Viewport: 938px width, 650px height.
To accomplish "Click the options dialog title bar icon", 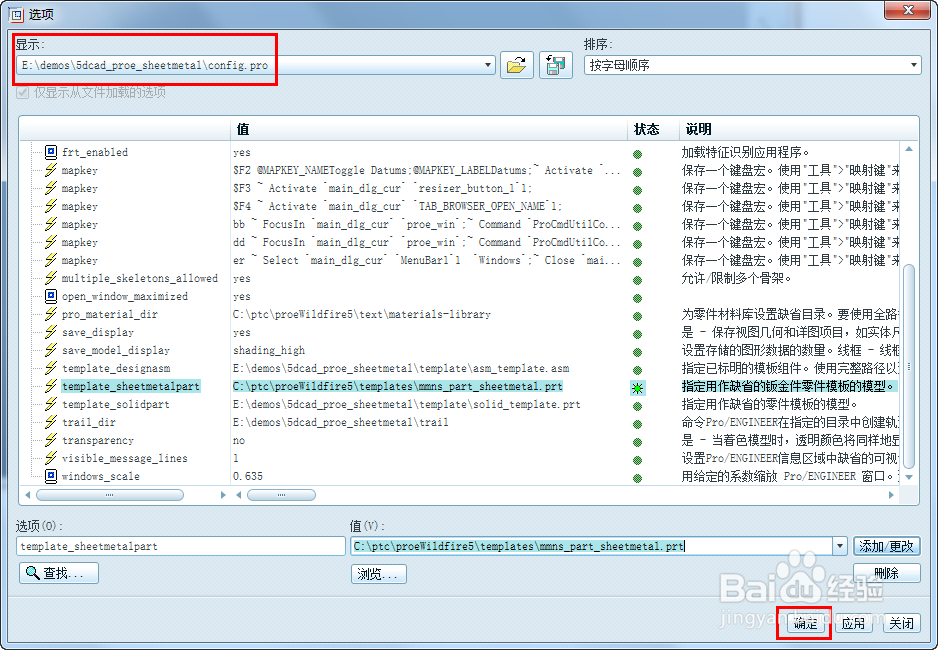I will [x=17, y=14].
